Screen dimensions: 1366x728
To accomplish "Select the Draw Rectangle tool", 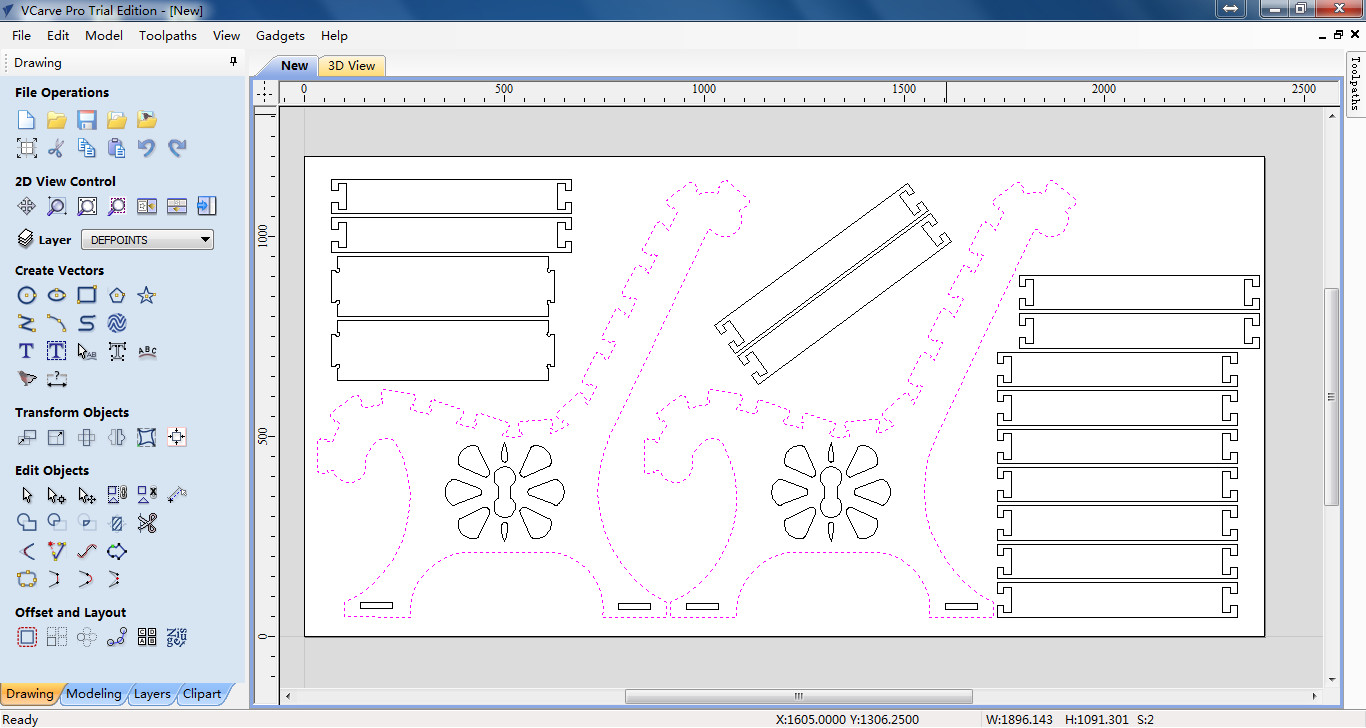I will click(87, 295).
